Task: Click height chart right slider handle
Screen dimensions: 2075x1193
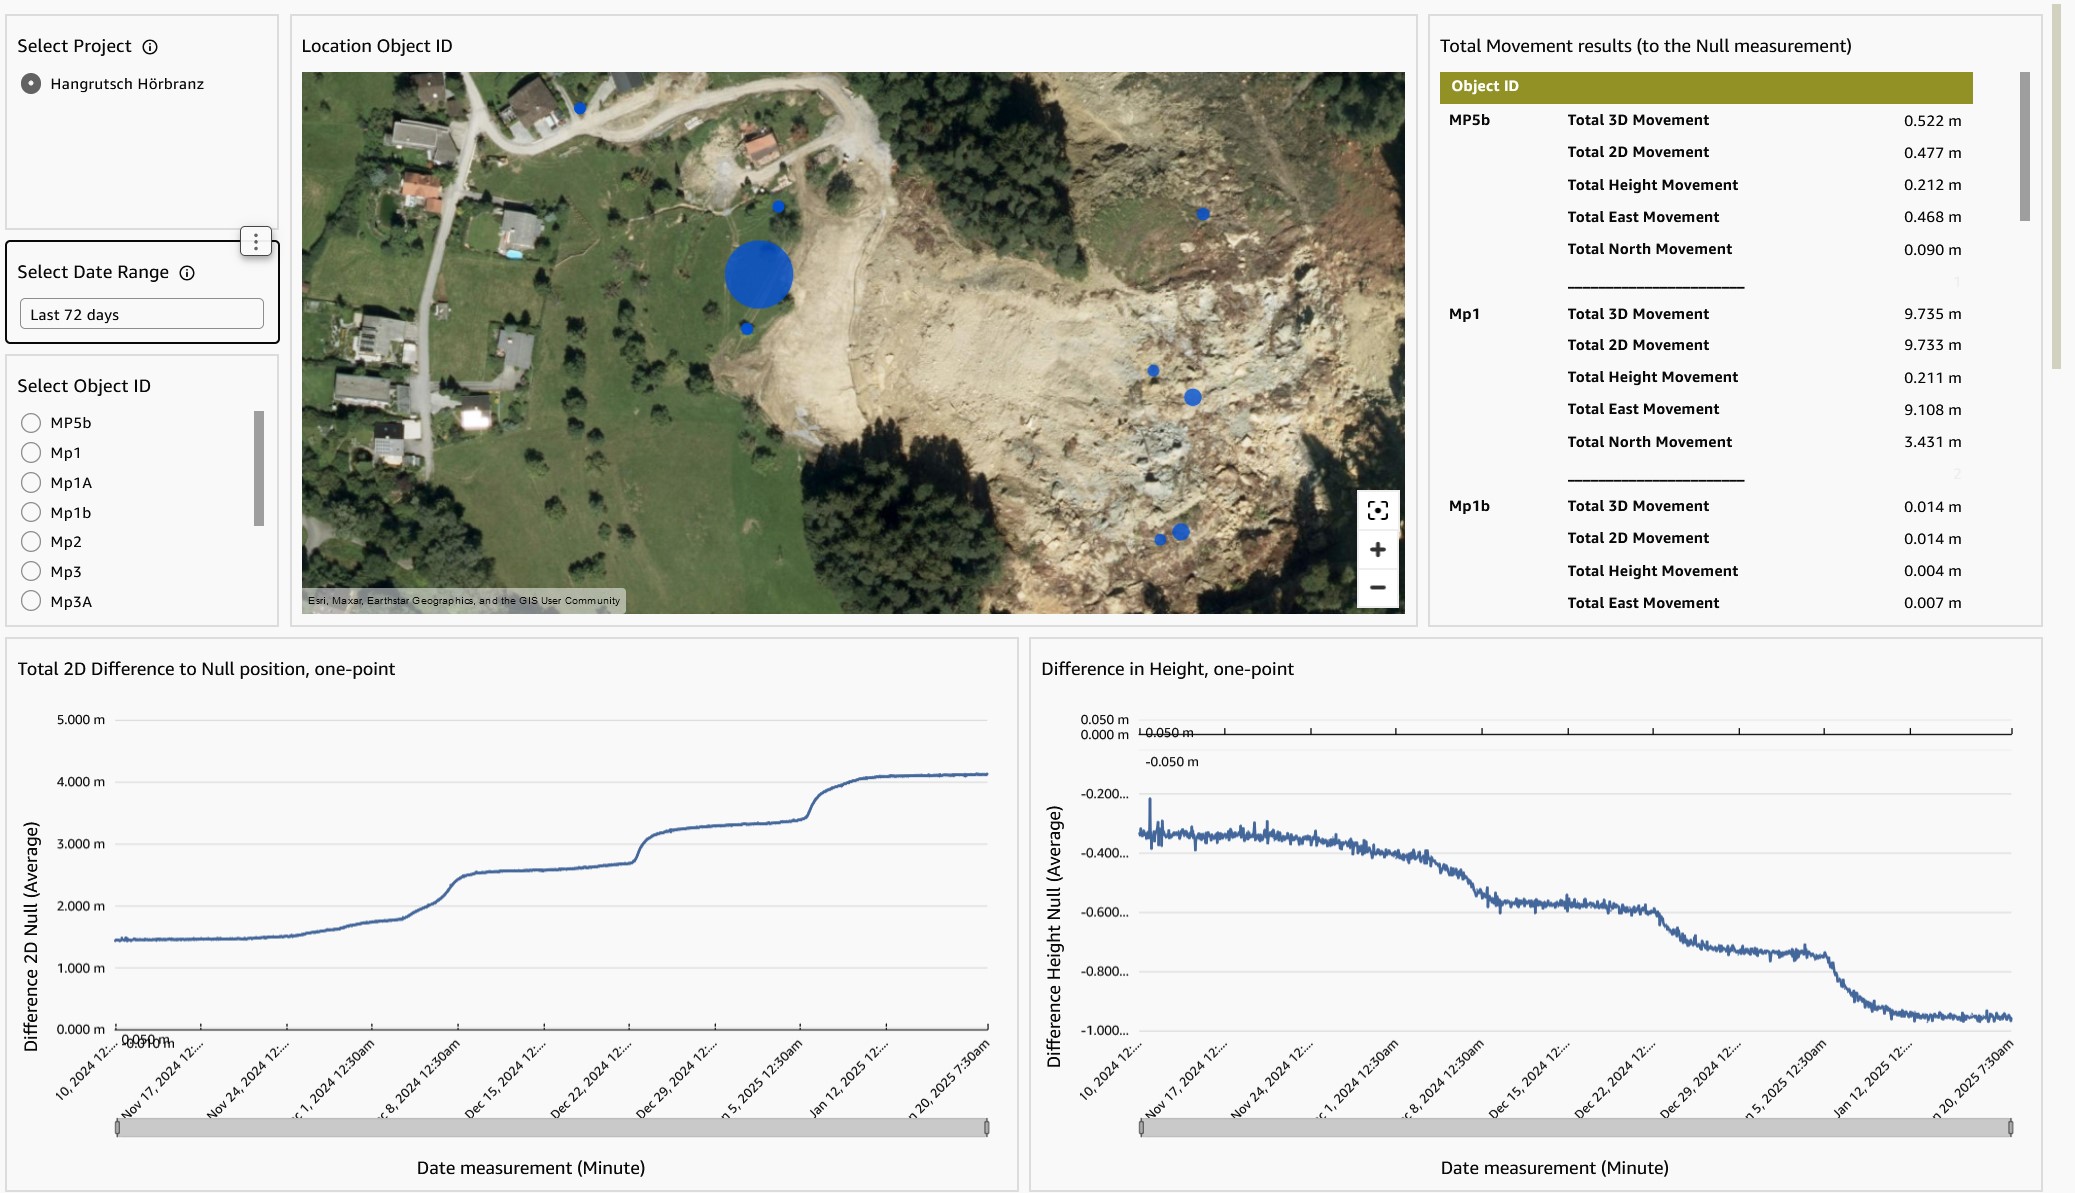Action: point(2010,1128)
